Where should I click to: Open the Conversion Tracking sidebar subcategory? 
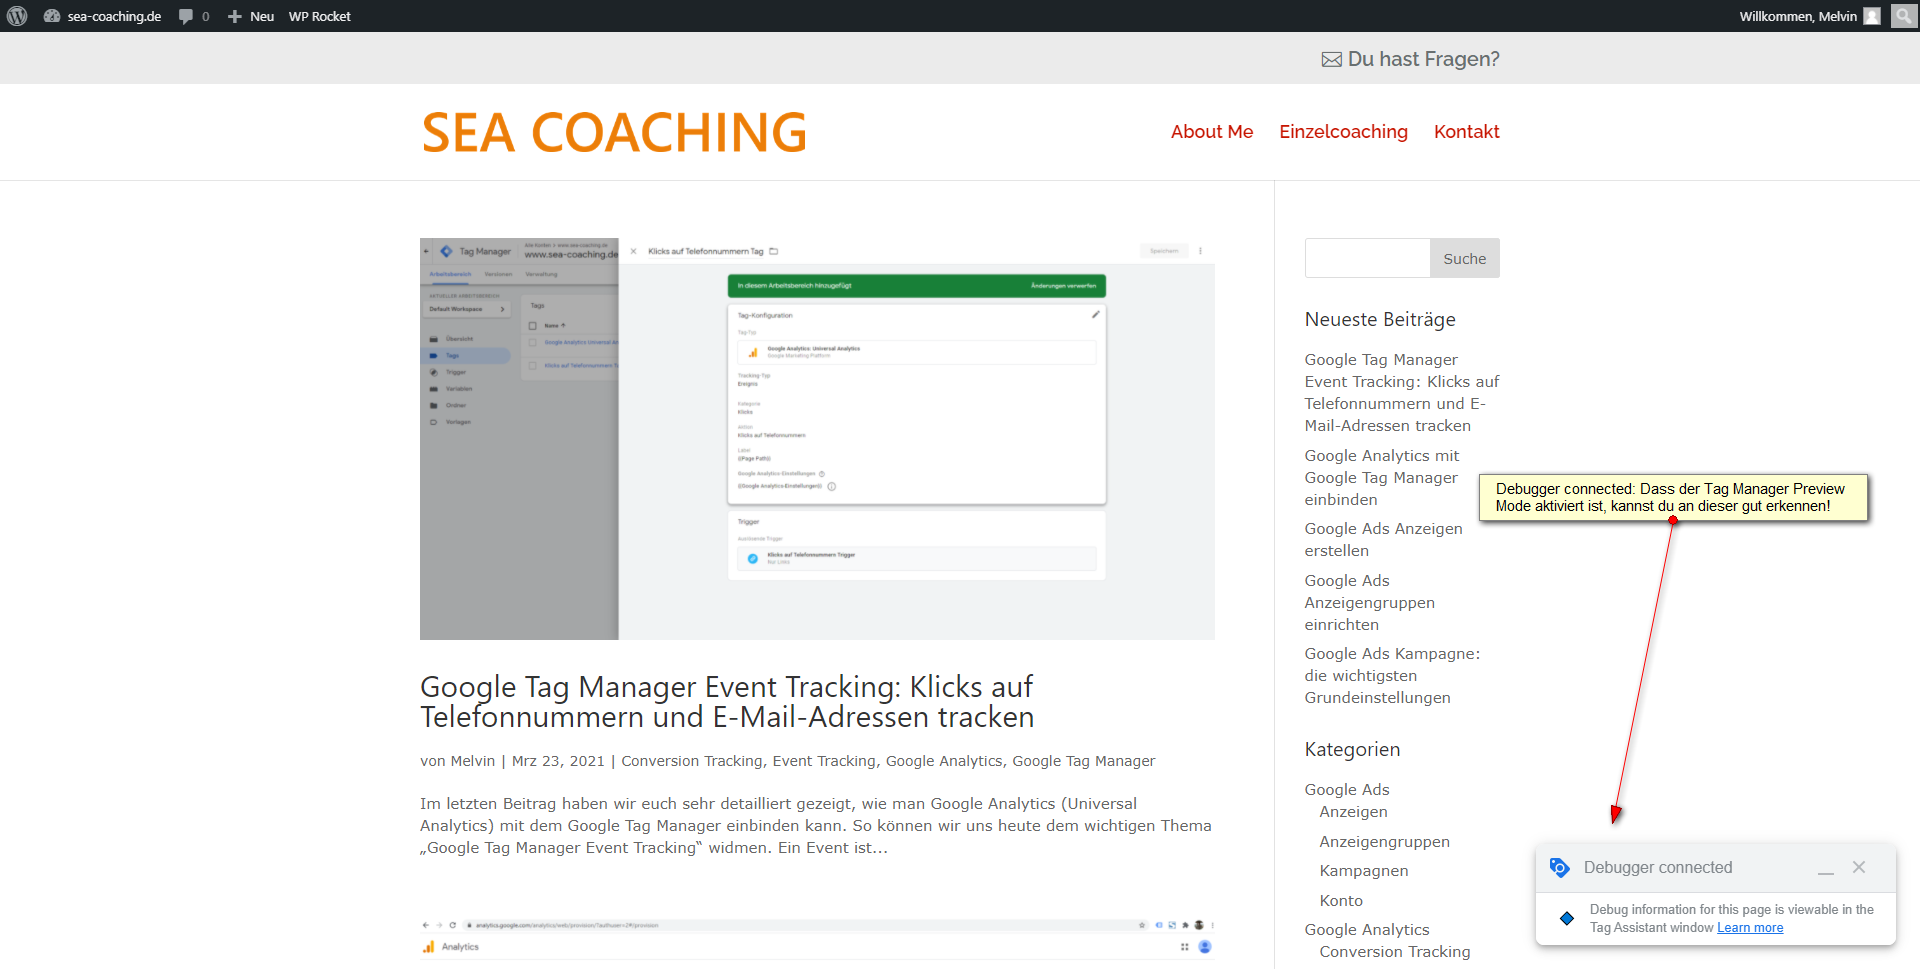[x=1395, y=951]
